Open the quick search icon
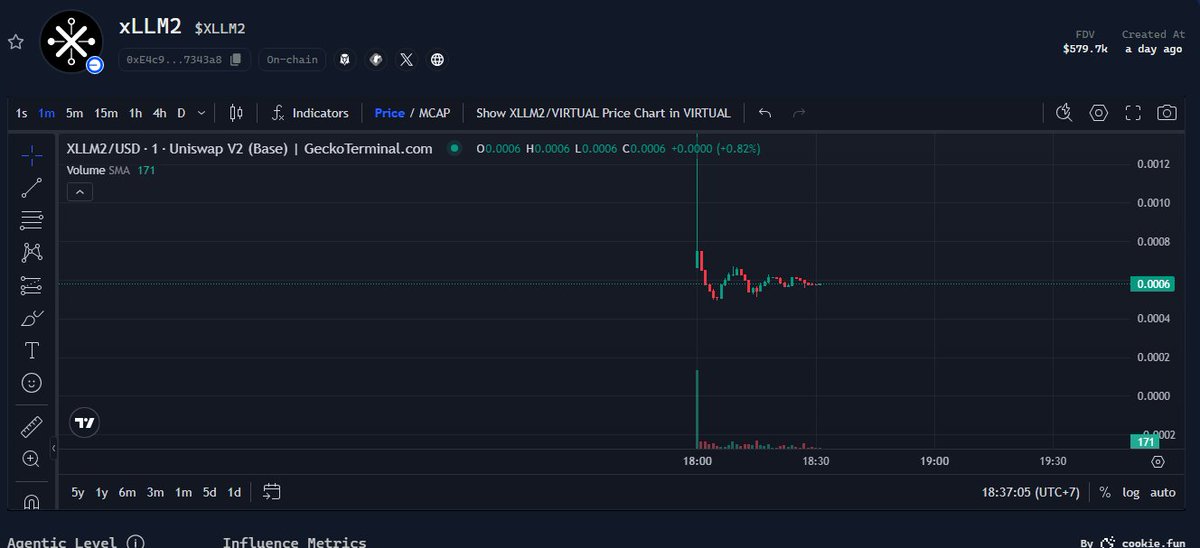Screen dimensions: 1200x548 [x=1064, y=113]
